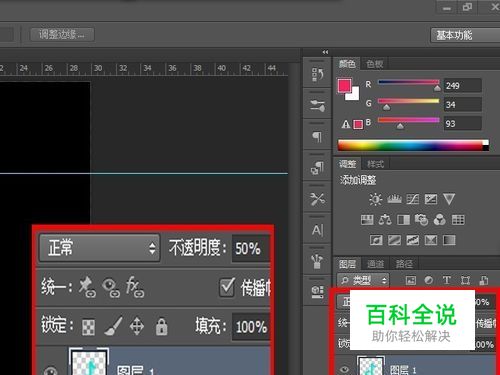
Task: Switch to the 通道 tab
Action: coord(375,264)
